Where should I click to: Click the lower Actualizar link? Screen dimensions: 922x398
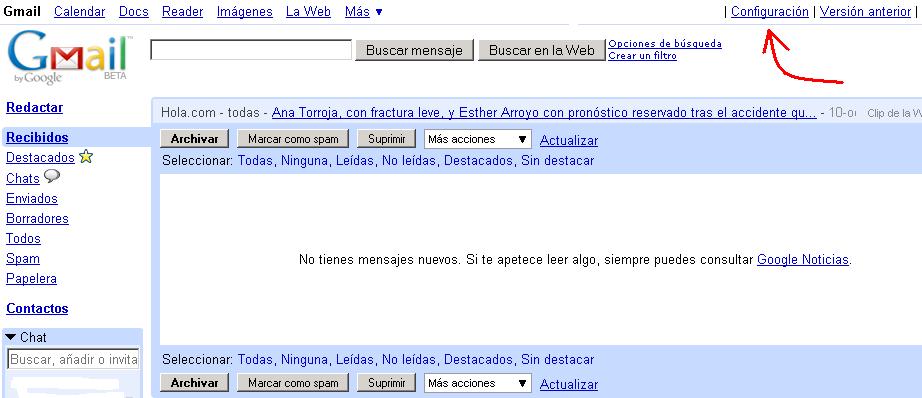tap(569, 384)
